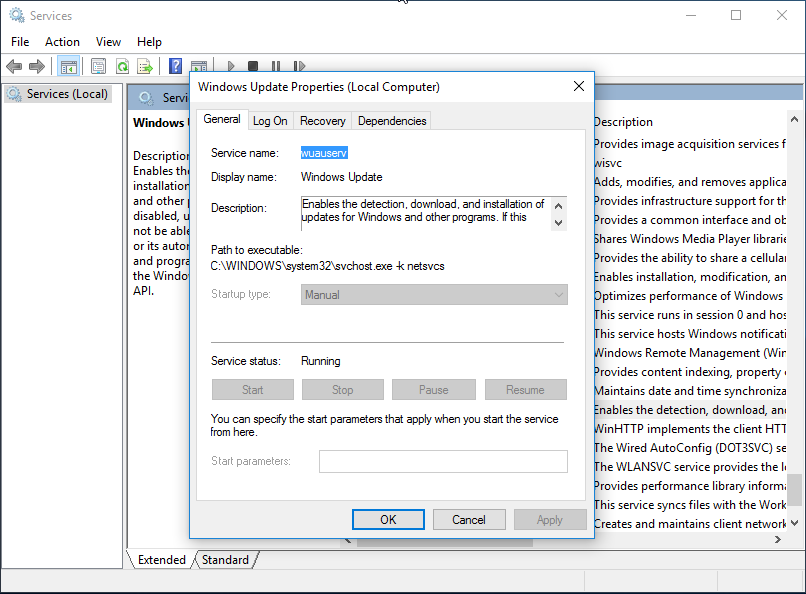Select the row 'WinHTTP implements the client HTT'
The height and width of the screenshot is (594, 806).
(690, 429)
